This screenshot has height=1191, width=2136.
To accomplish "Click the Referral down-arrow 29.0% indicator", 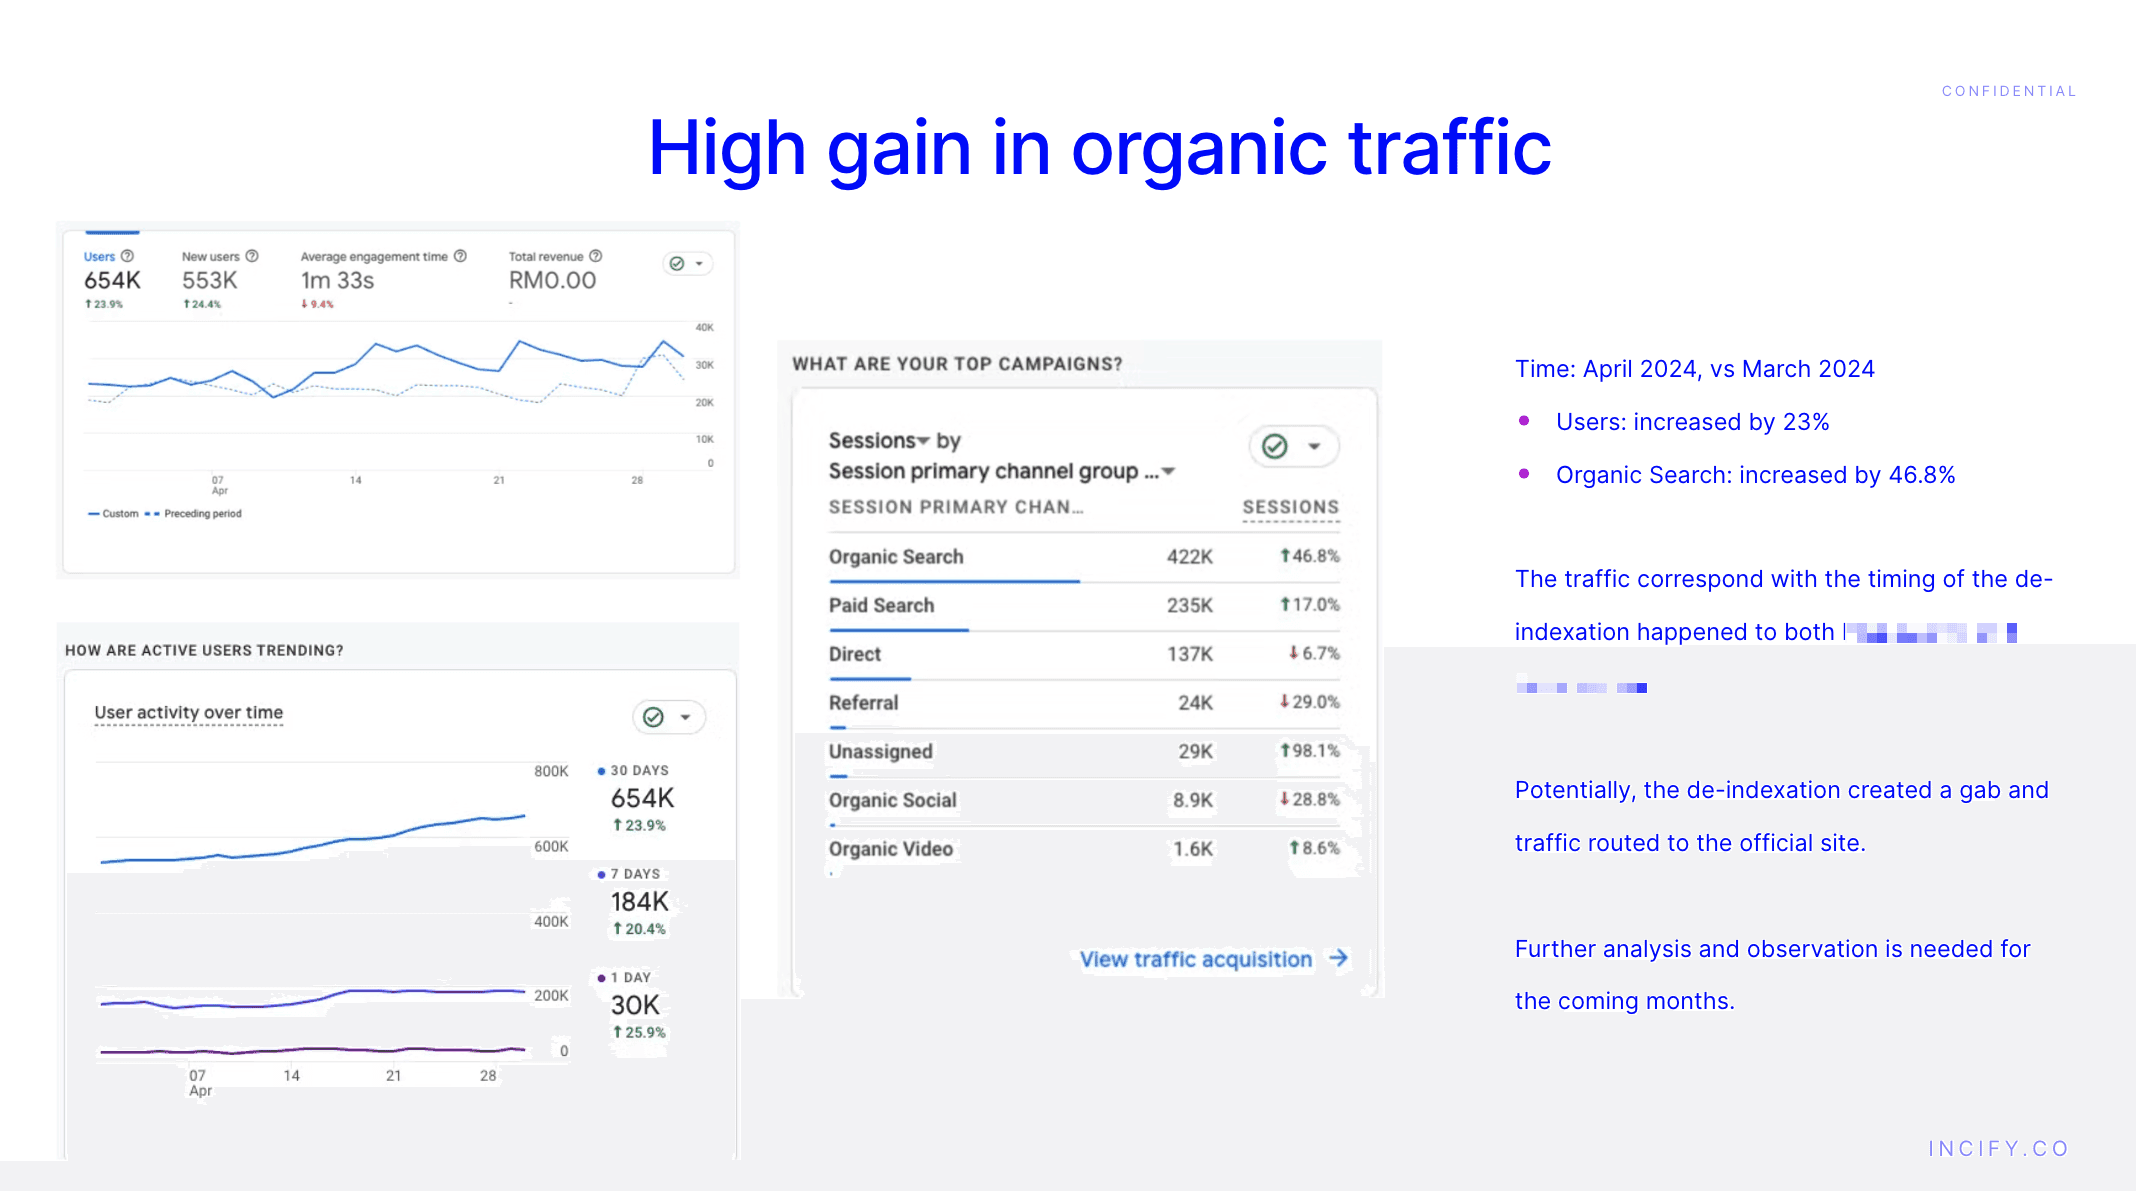I will click(x=1309, y=702).
